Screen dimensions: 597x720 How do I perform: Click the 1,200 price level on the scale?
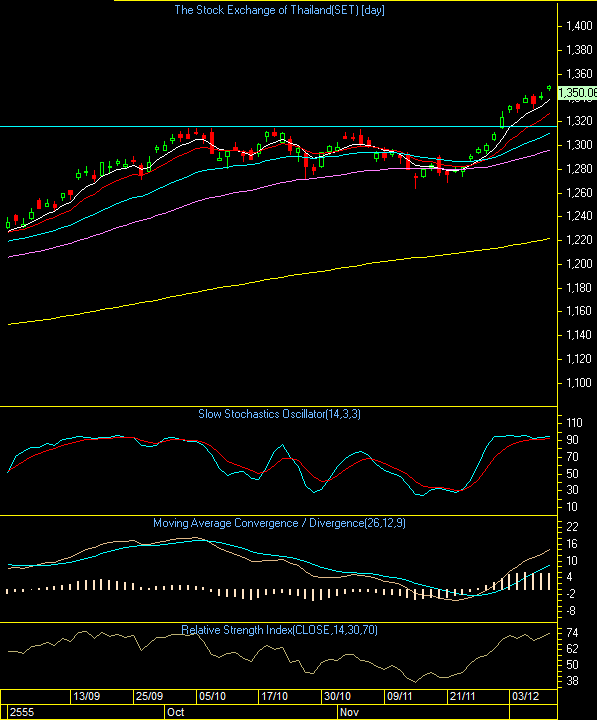click(579, 264)
